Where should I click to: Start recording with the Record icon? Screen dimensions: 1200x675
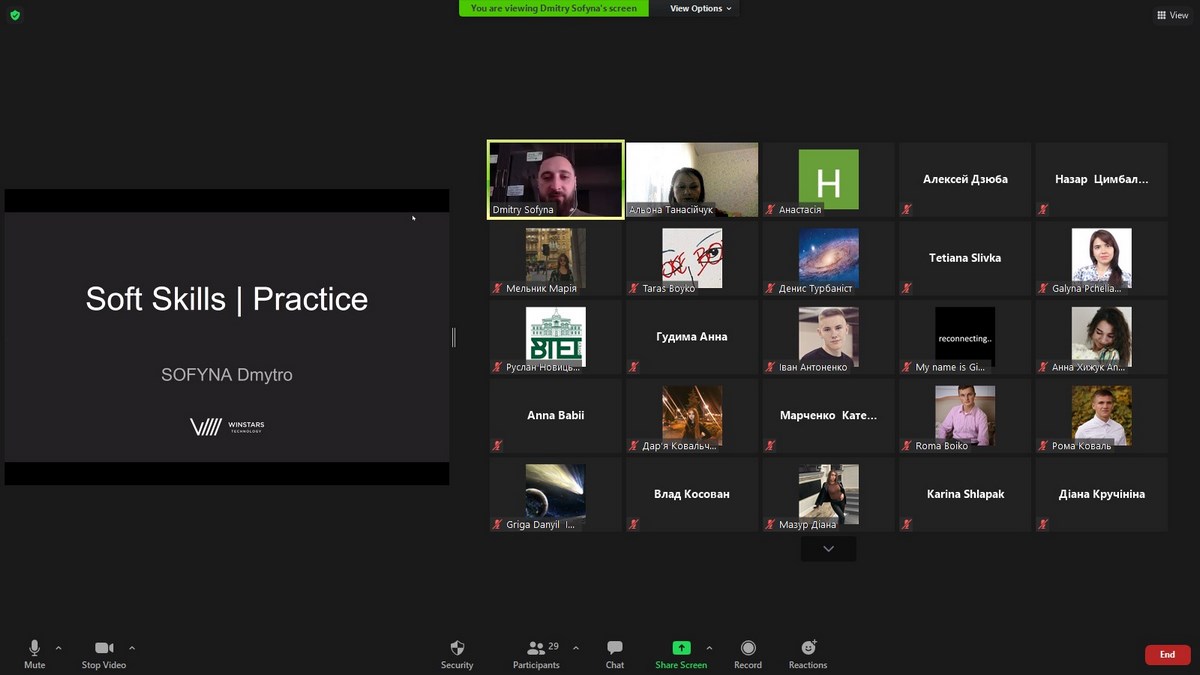coord(748,648)
